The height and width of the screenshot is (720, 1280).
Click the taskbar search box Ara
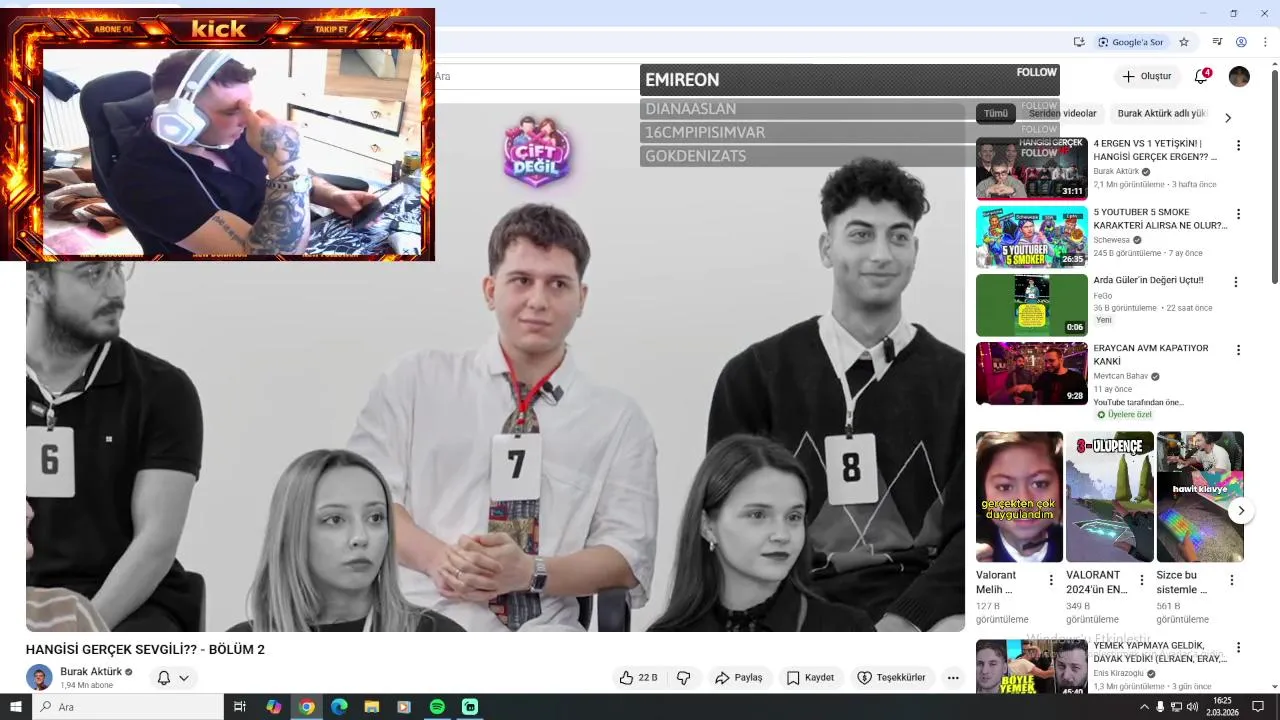click(128, 707)
